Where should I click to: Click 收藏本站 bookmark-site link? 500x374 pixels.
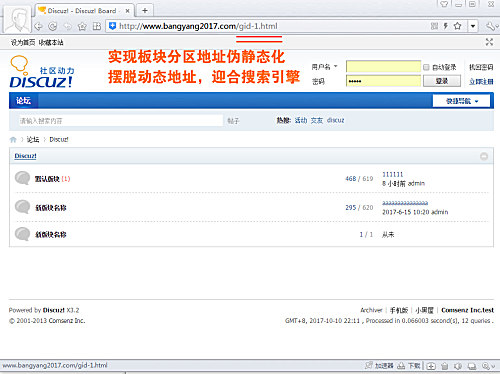(51, 42)
